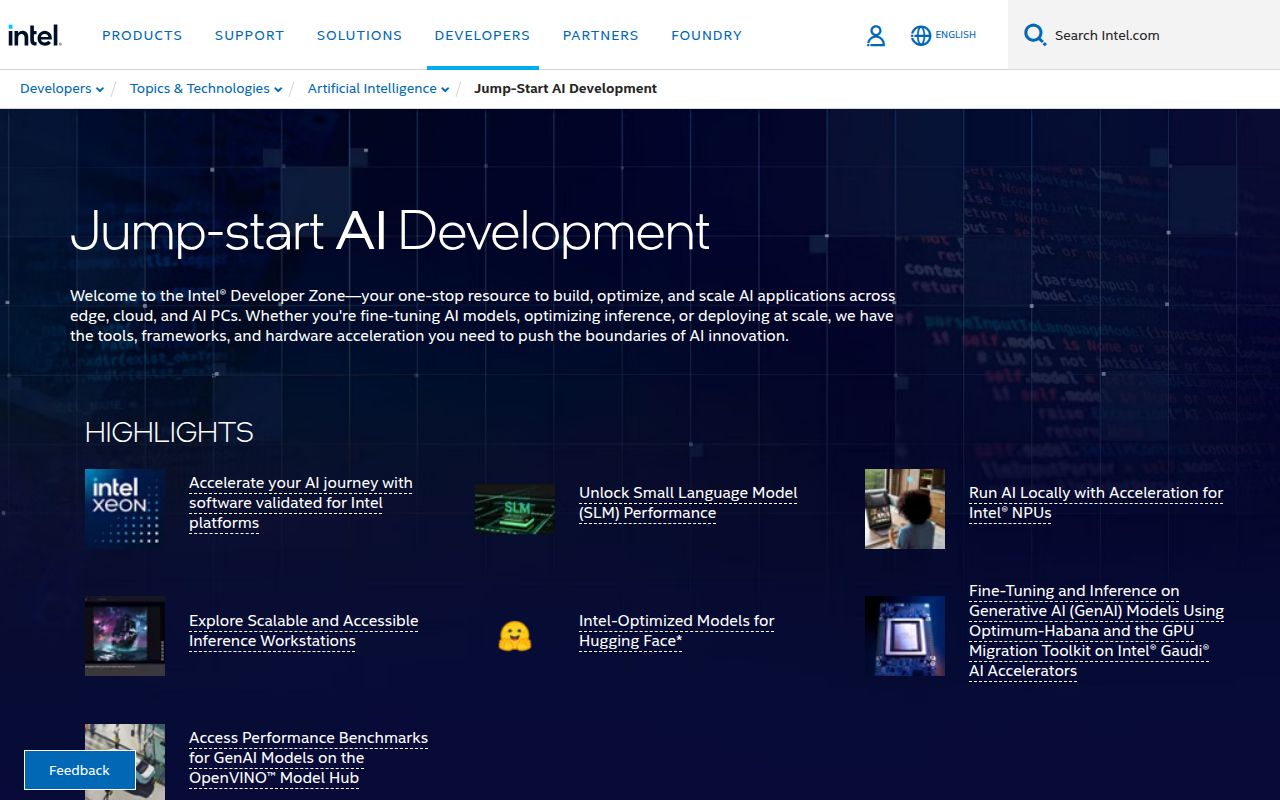Click the globe language icon
Screen dimensions: 1280x800
[921, 36]
